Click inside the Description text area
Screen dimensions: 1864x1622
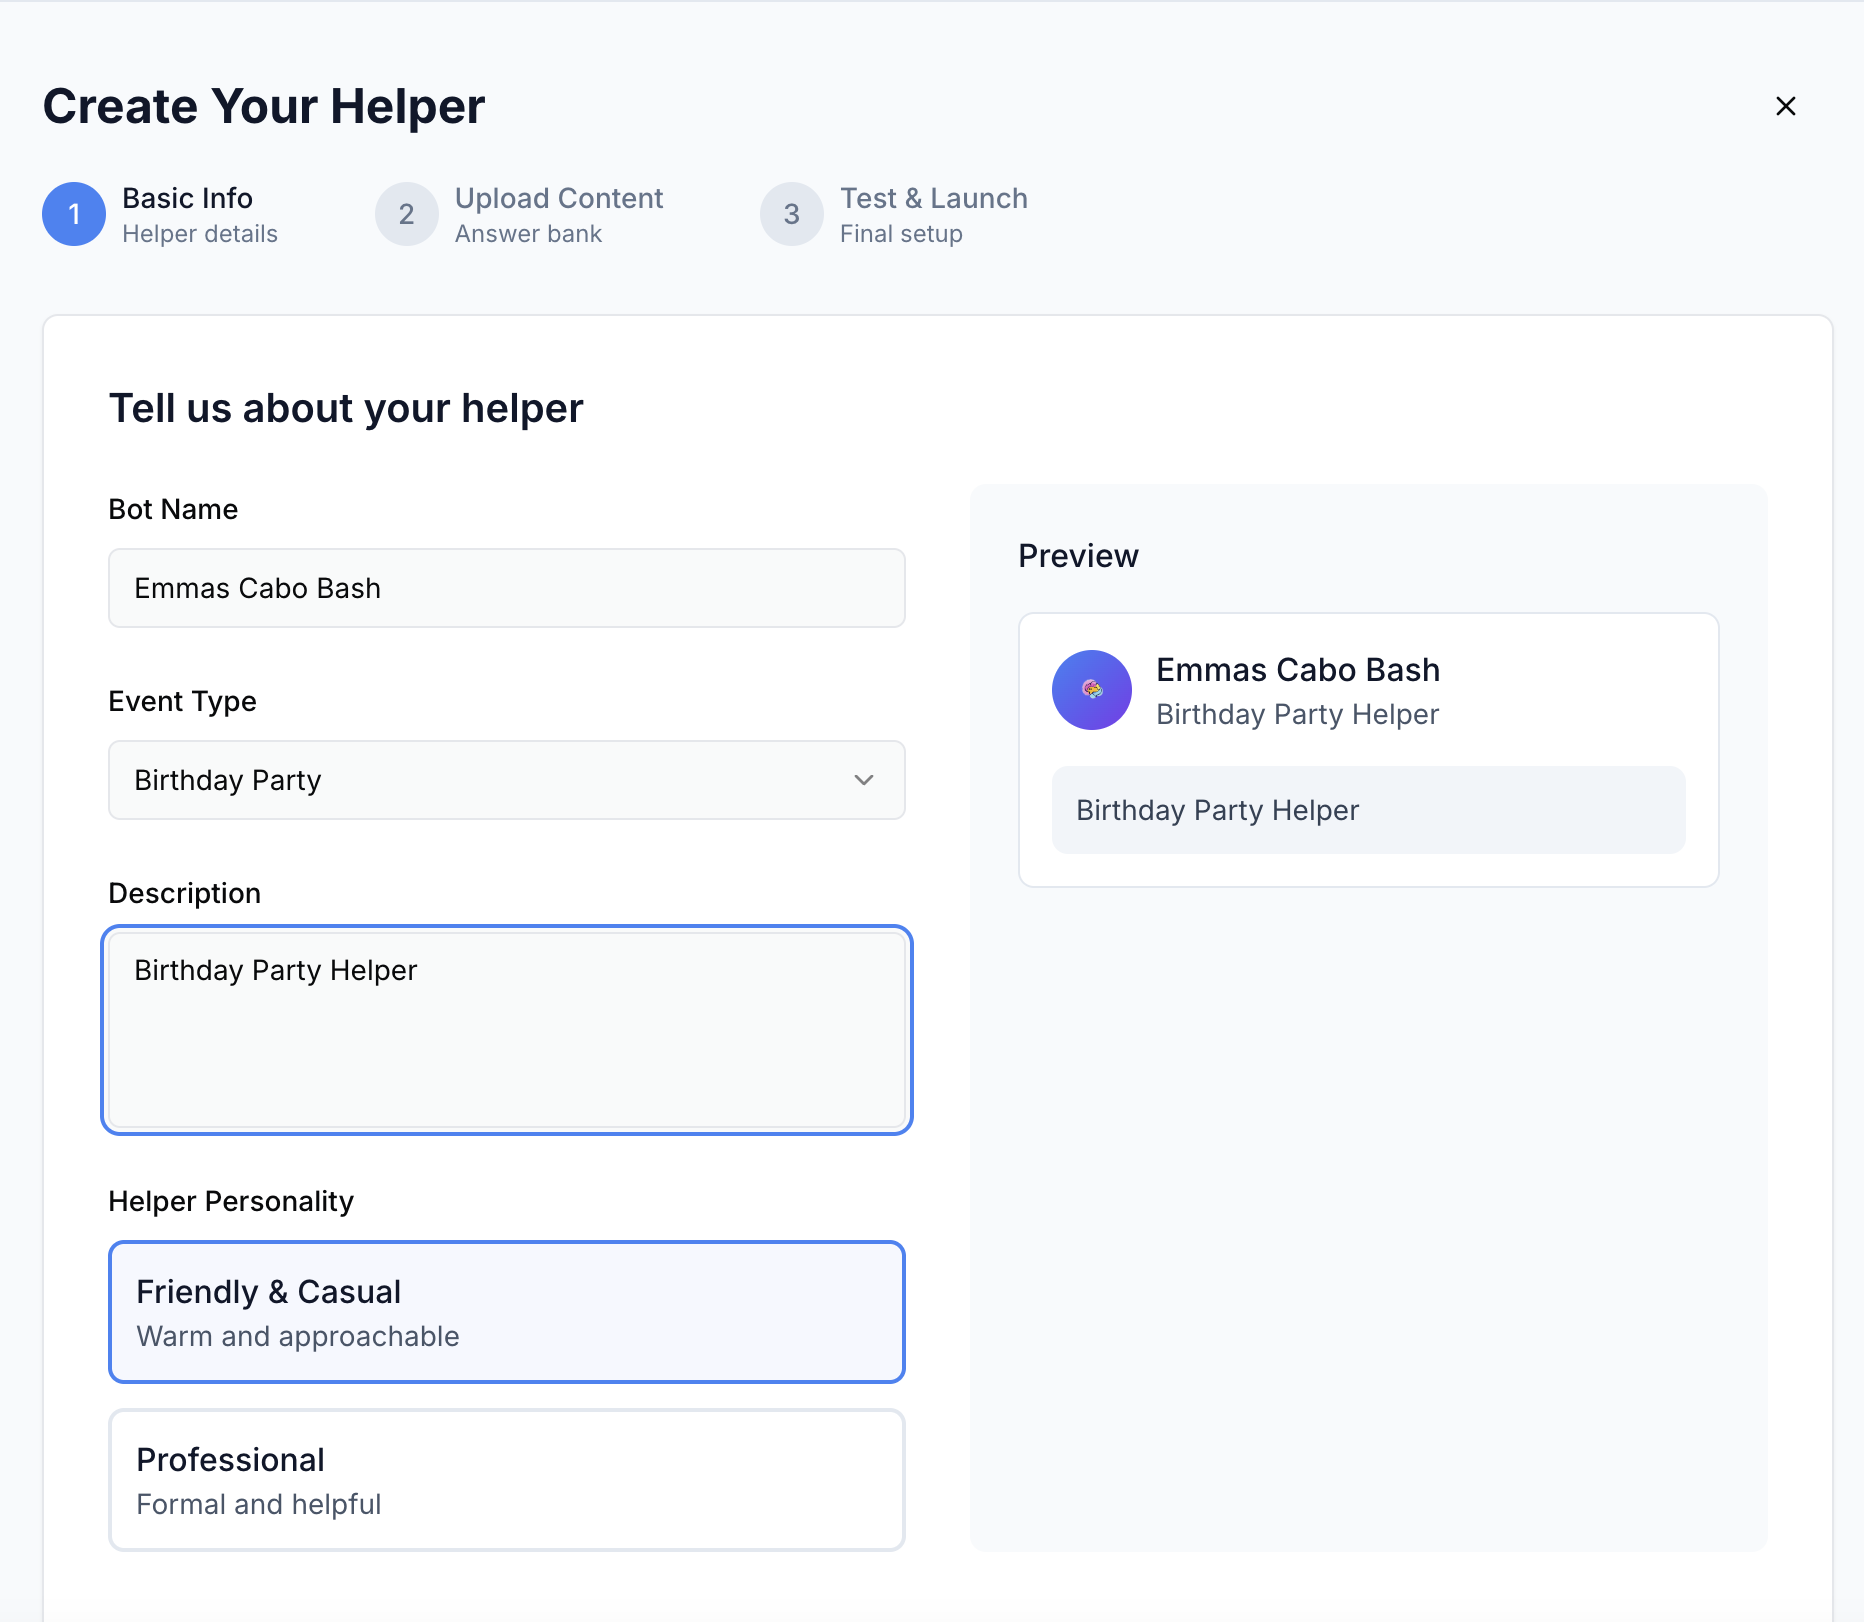tap(507, 1030)
